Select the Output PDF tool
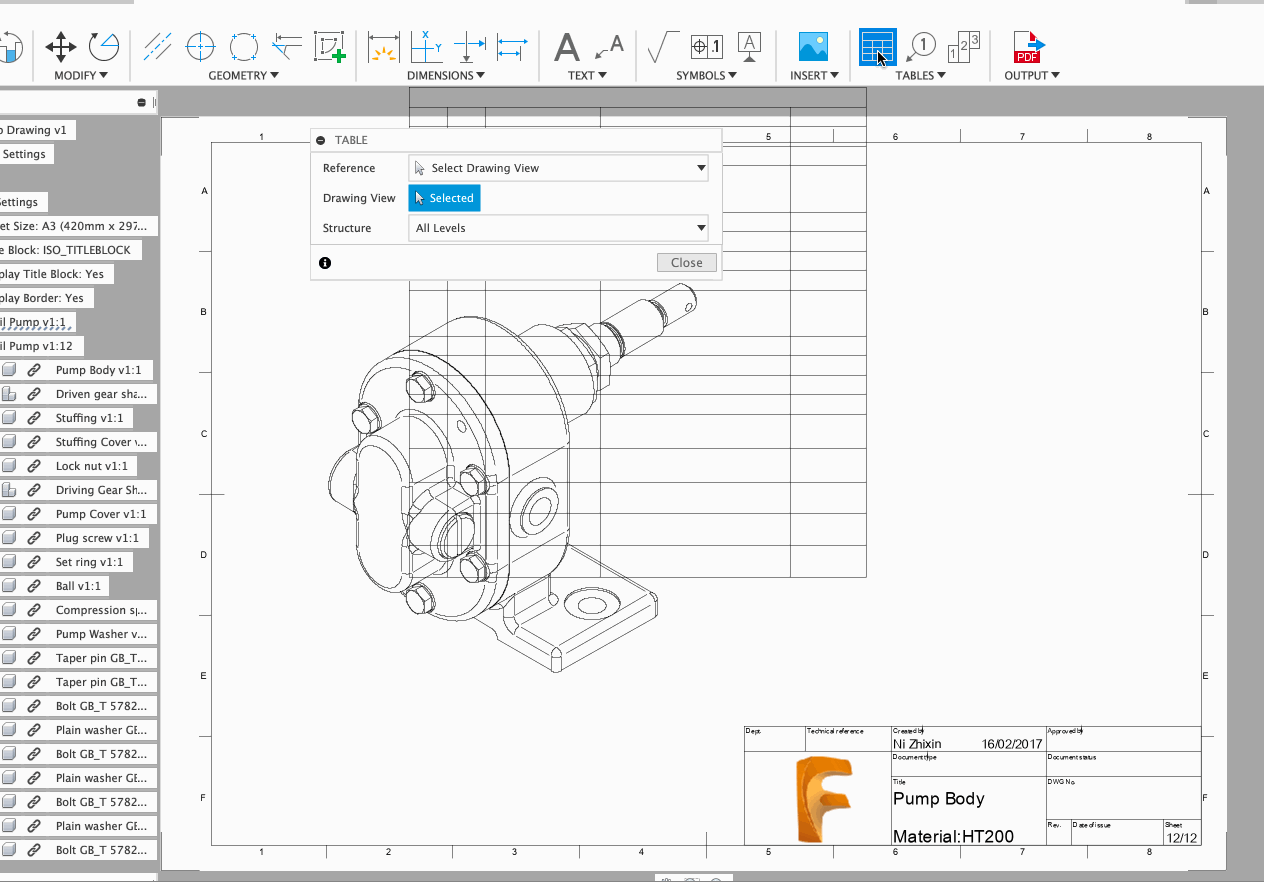The image size is (1264, 882). pos(1028,46)
